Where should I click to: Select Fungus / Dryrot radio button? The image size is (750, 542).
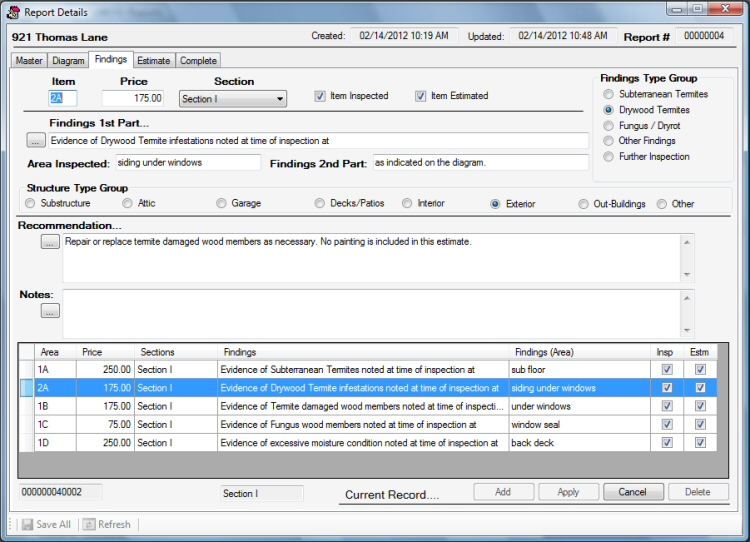[x=608, y=126]
